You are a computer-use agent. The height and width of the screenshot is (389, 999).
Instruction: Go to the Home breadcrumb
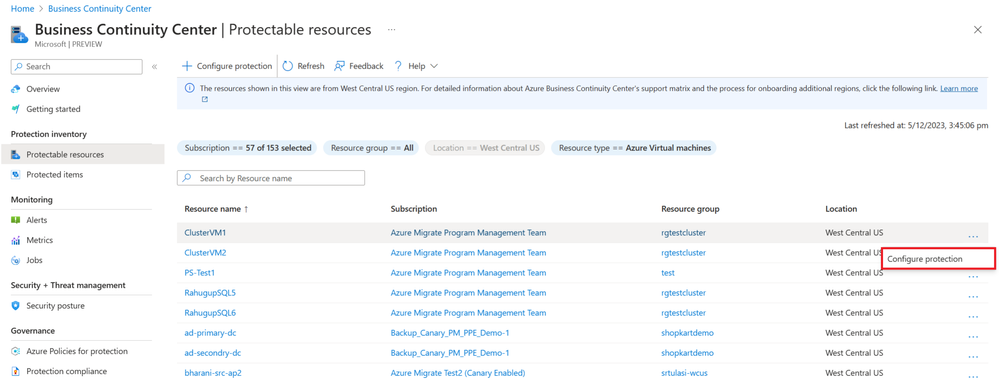tap(22, 10)
